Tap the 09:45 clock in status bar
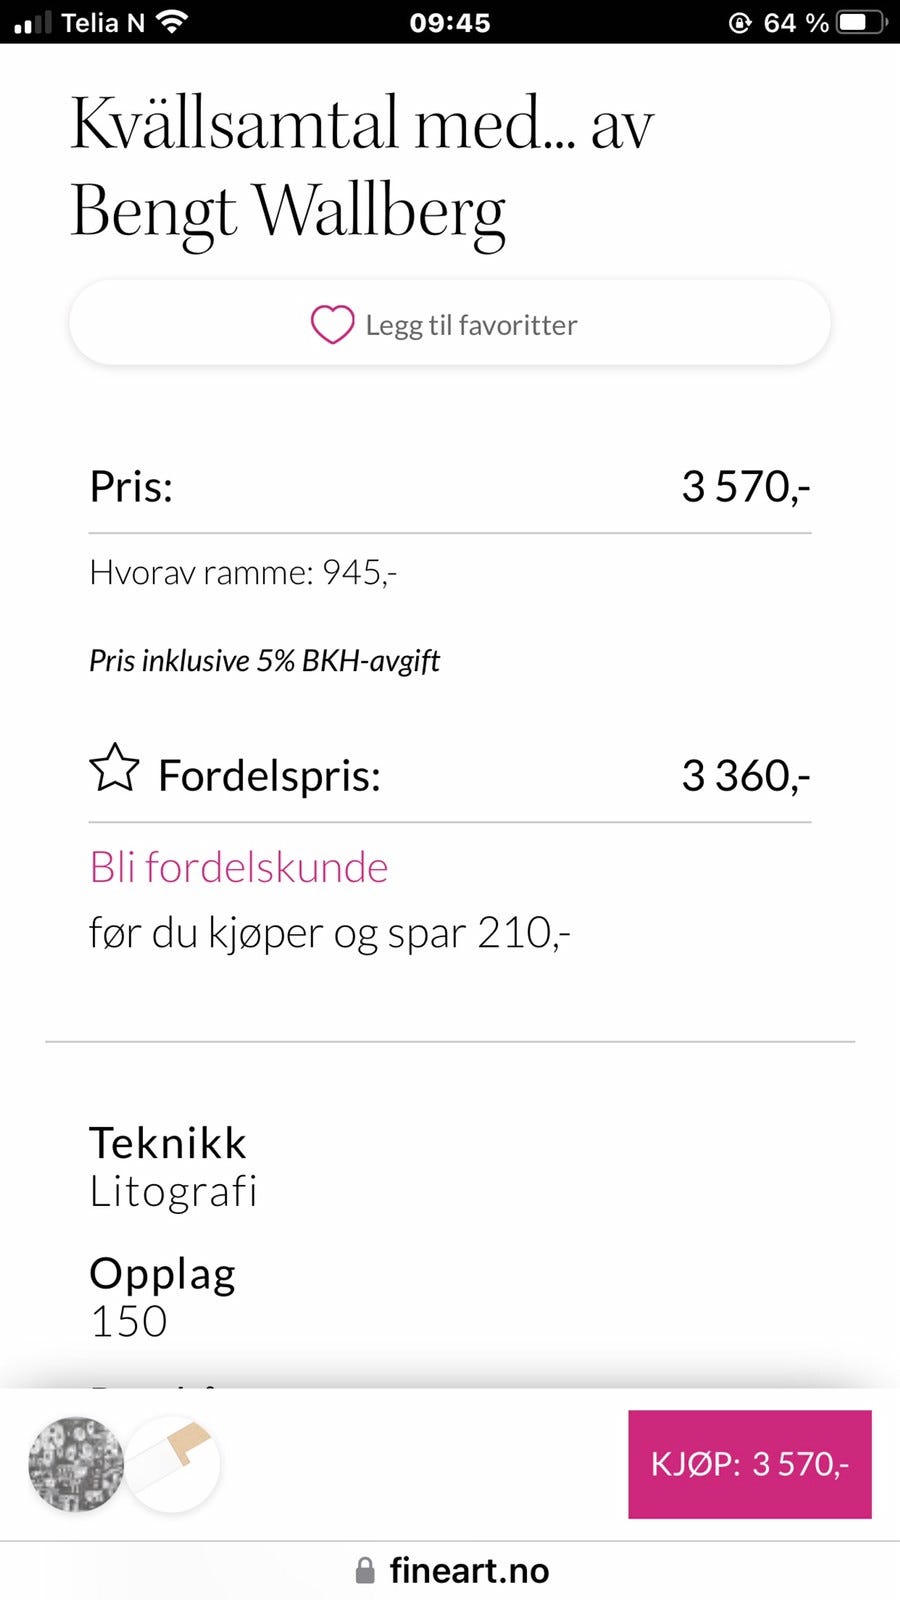Image resolution: width=900 pixels, height=1600 pixels. pos(450,22)
